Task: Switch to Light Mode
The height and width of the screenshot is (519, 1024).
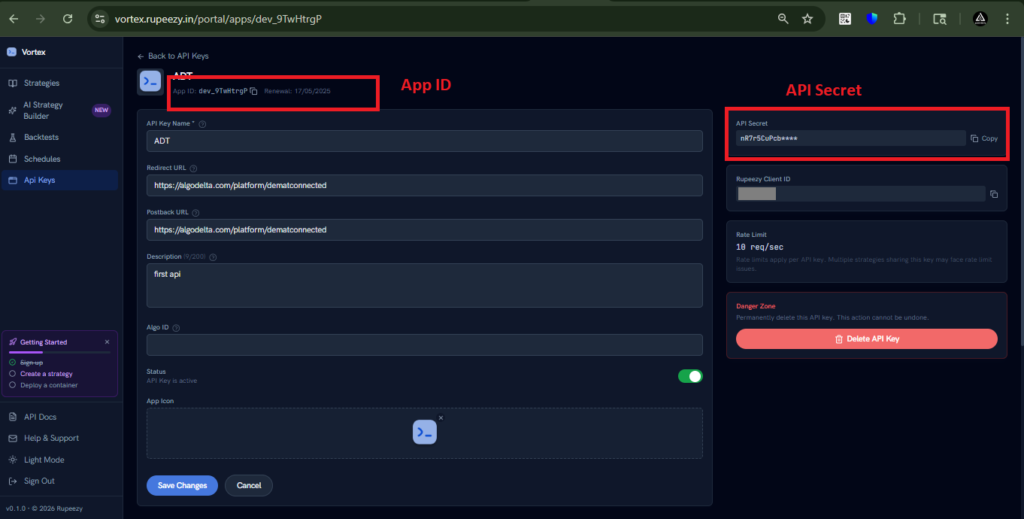Action: pyautogui.click(x=43, y=459)
